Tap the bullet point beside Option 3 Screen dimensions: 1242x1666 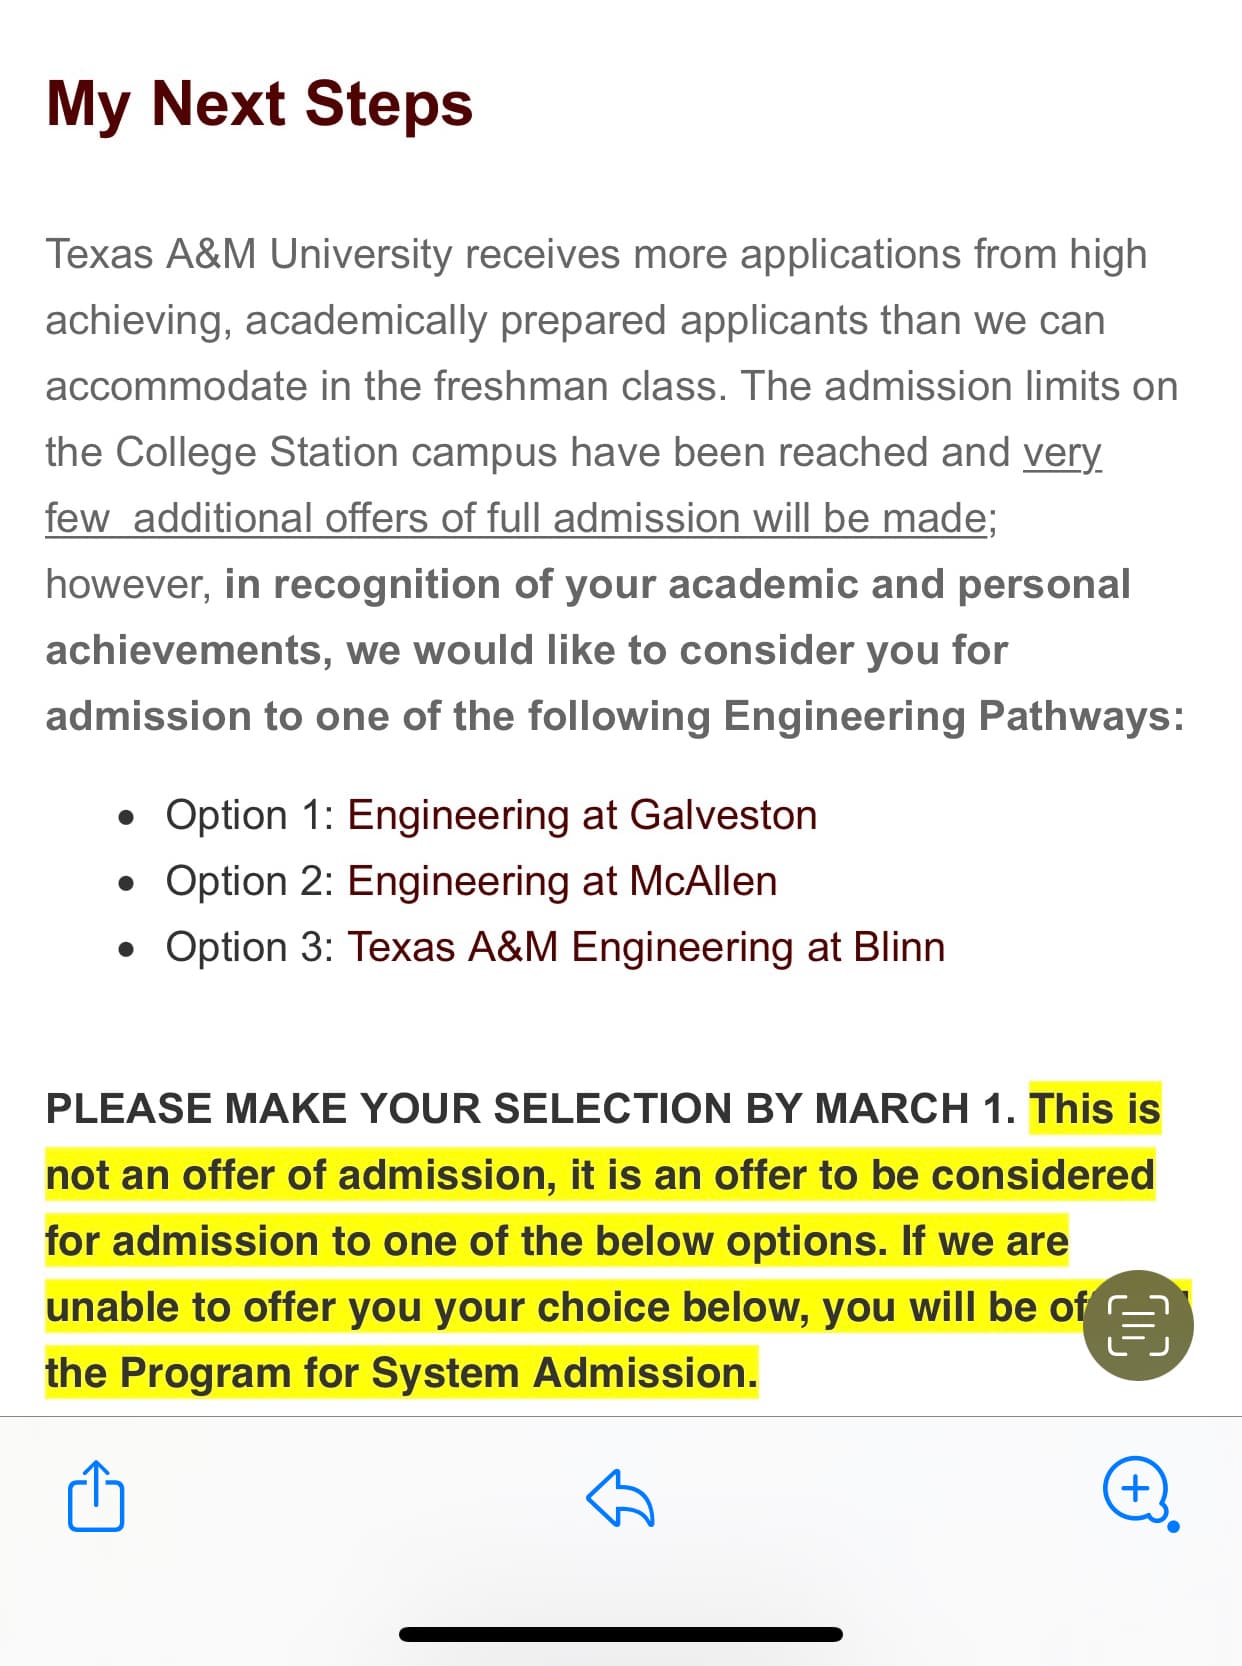125,950
